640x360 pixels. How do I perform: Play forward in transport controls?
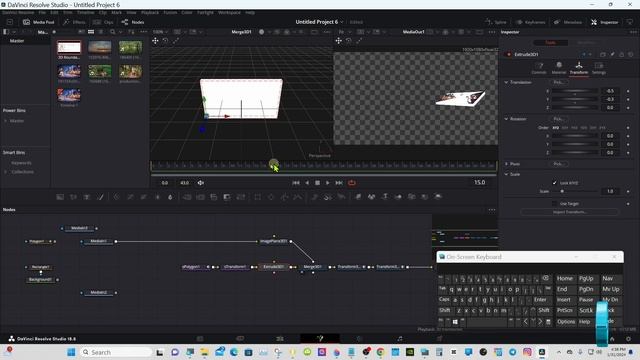327,183
